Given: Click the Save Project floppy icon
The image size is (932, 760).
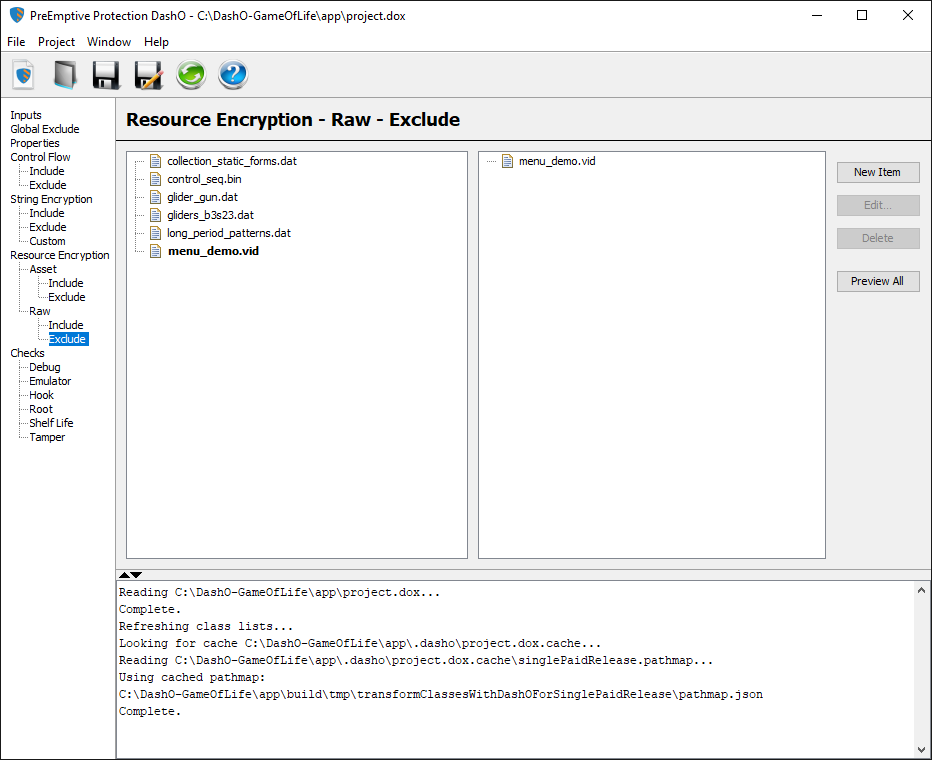Looking at the screenshot, I should click(x=106, y=75).
